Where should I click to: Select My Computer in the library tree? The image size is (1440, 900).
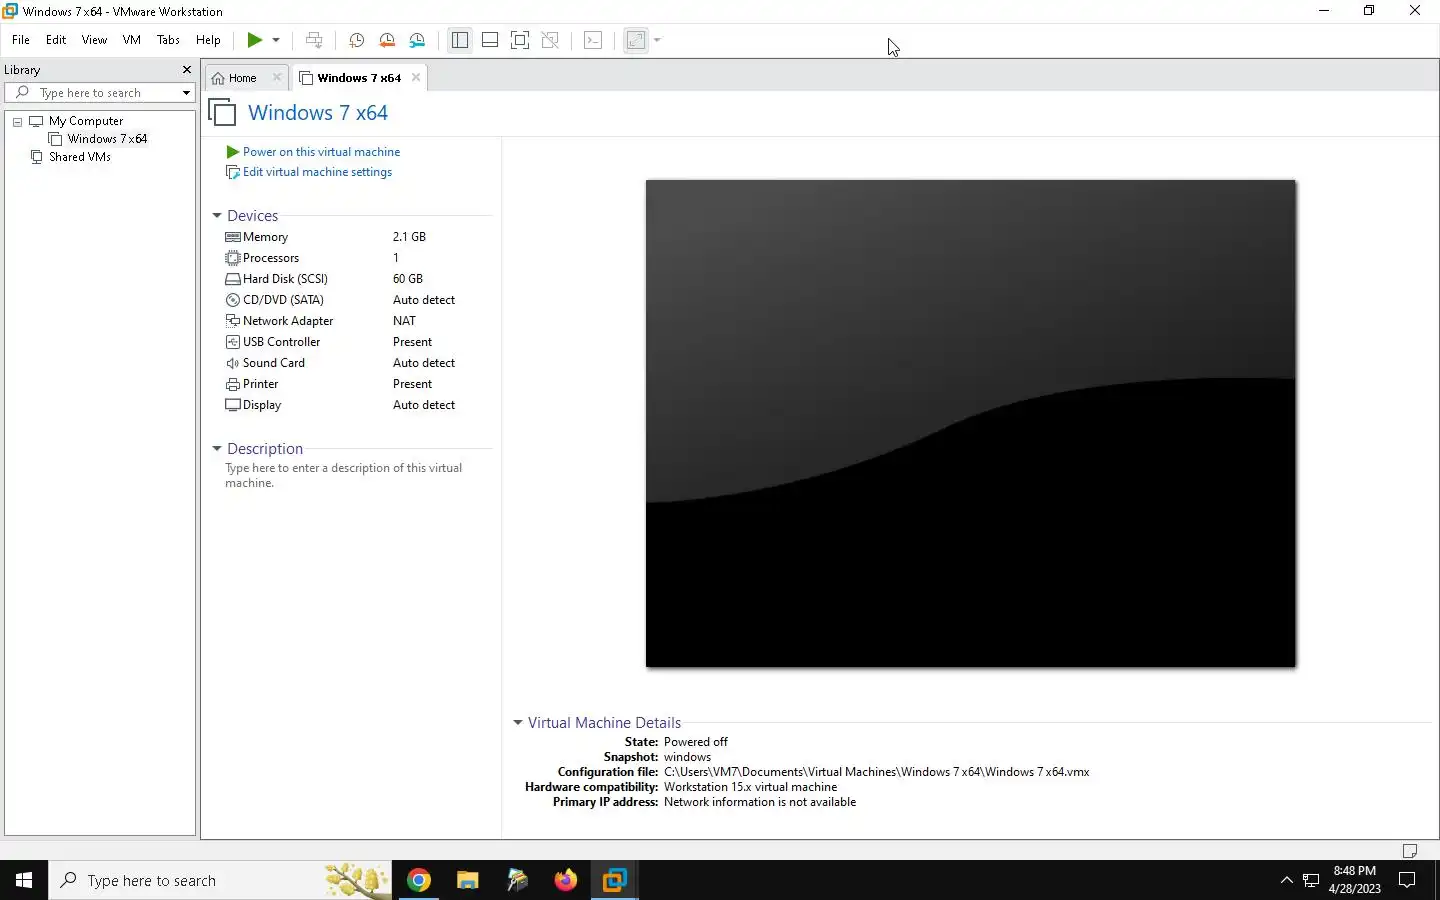(86, 121)
